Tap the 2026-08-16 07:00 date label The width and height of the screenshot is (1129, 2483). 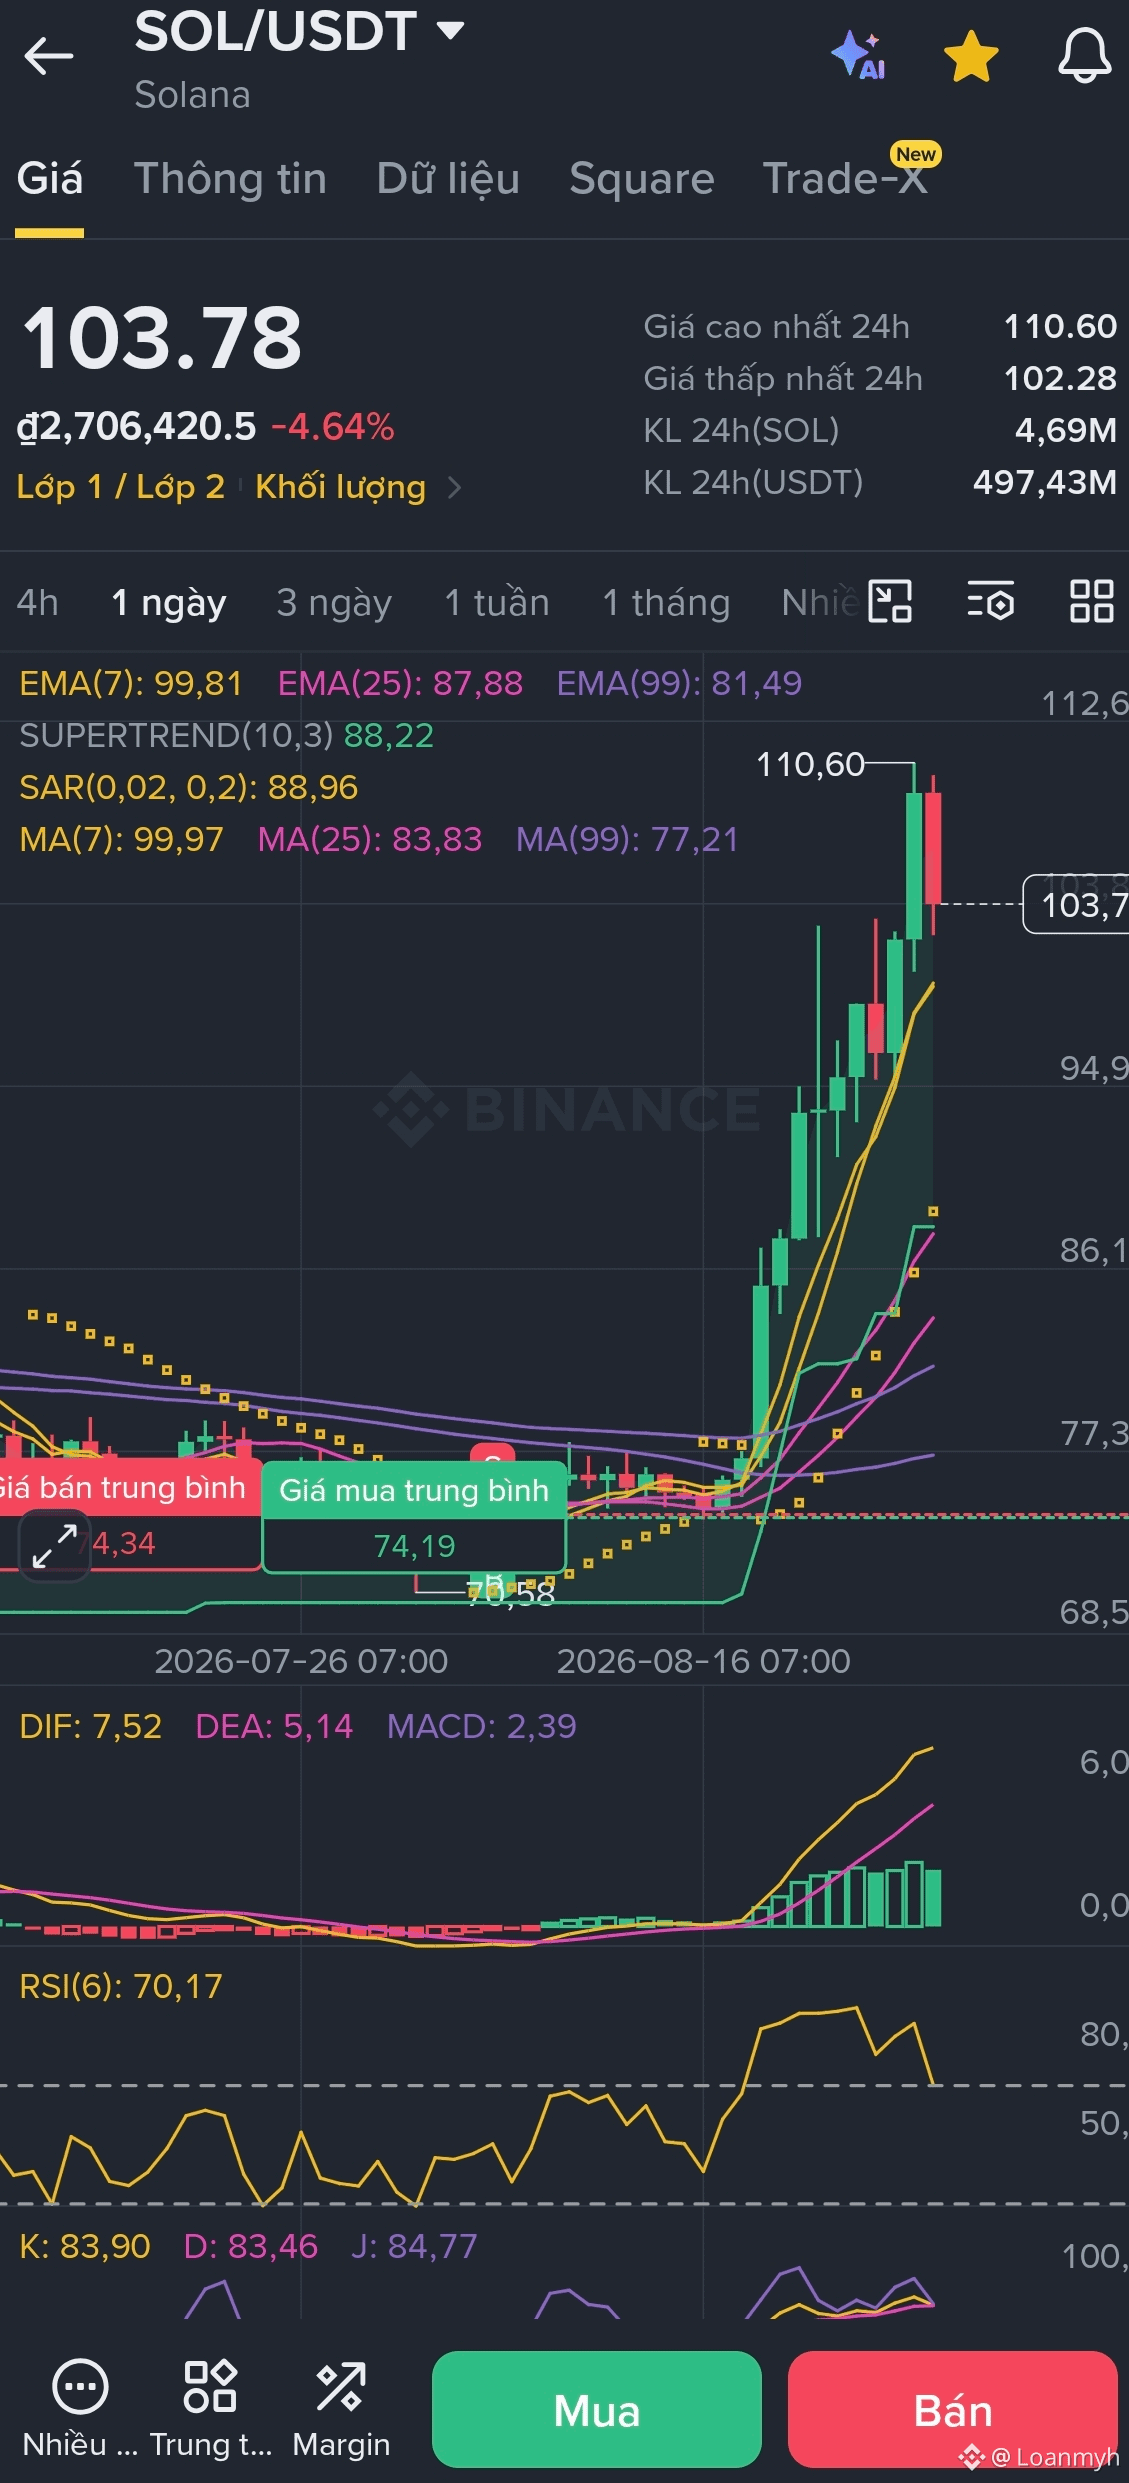(703, 1661)
